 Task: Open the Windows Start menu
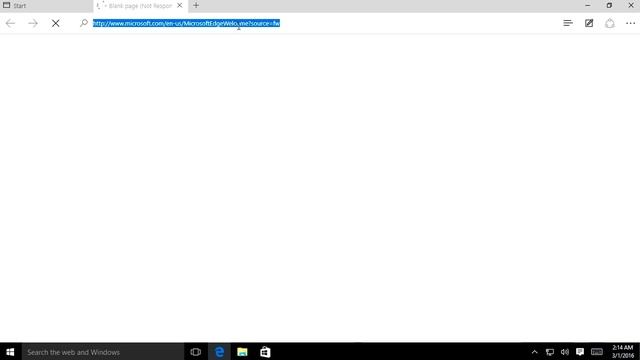click(x=10, y=352)
